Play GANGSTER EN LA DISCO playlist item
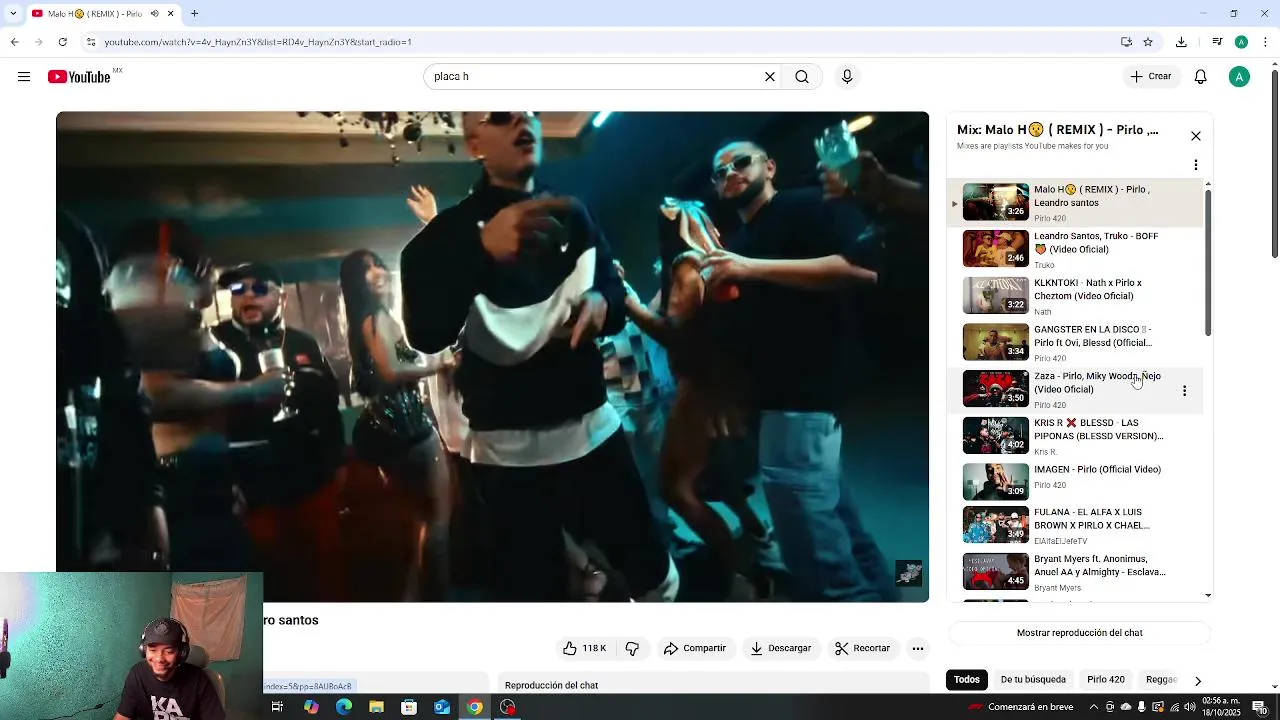The width and height of the screenshot is (1280, 720). pos(1075,342)
